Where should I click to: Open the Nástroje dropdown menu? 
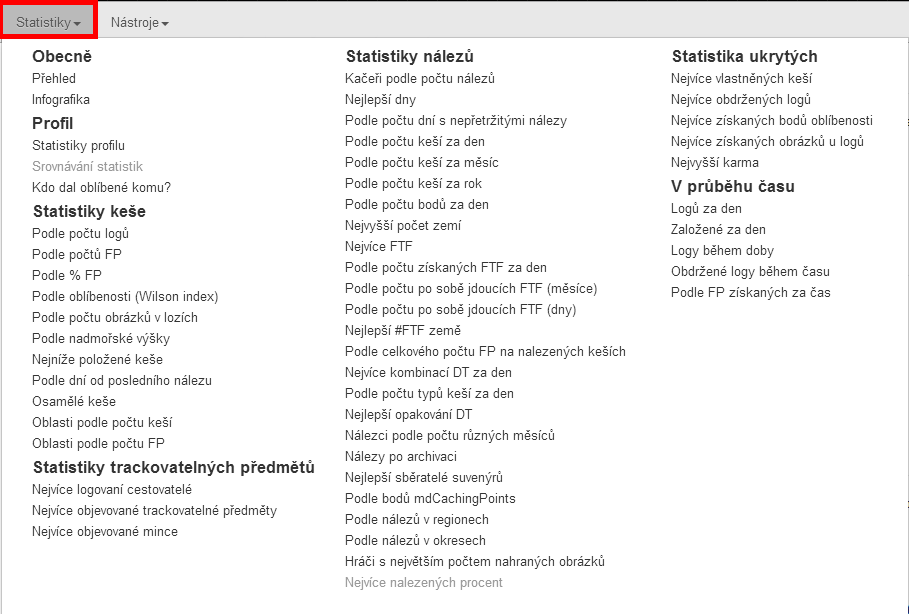140,23
